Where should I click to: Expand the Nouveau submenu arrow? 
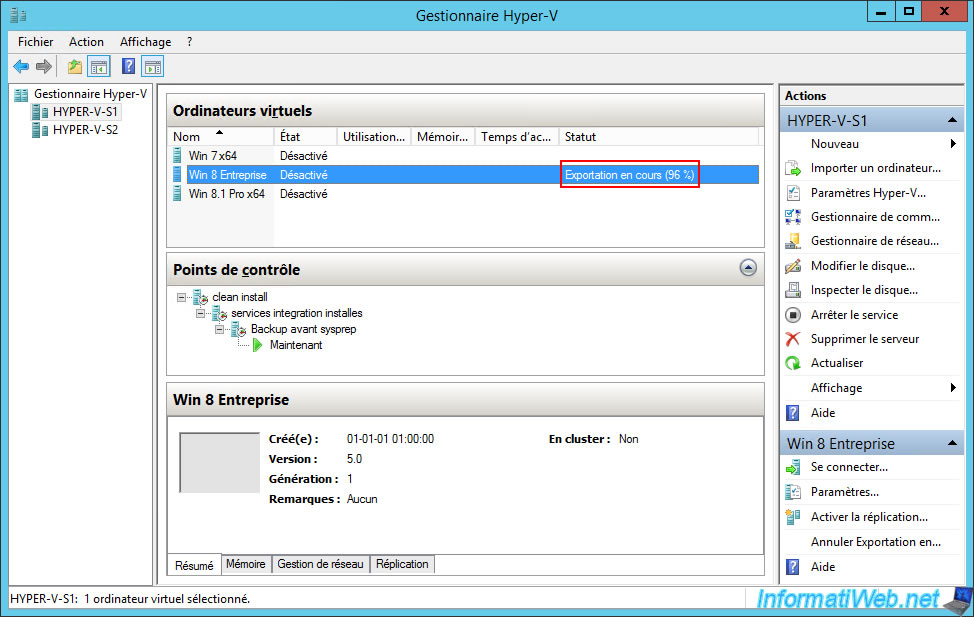[x=953, y=144]
